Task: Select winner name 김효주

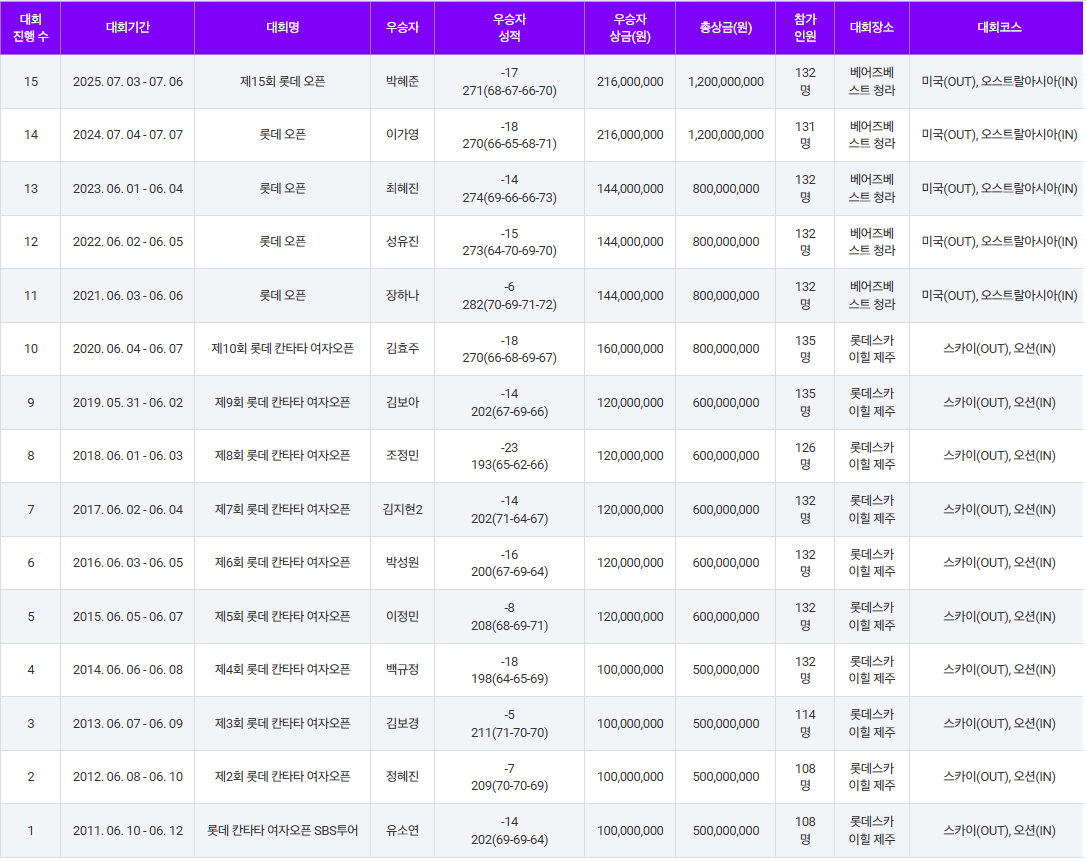Action: click(402, 349)
